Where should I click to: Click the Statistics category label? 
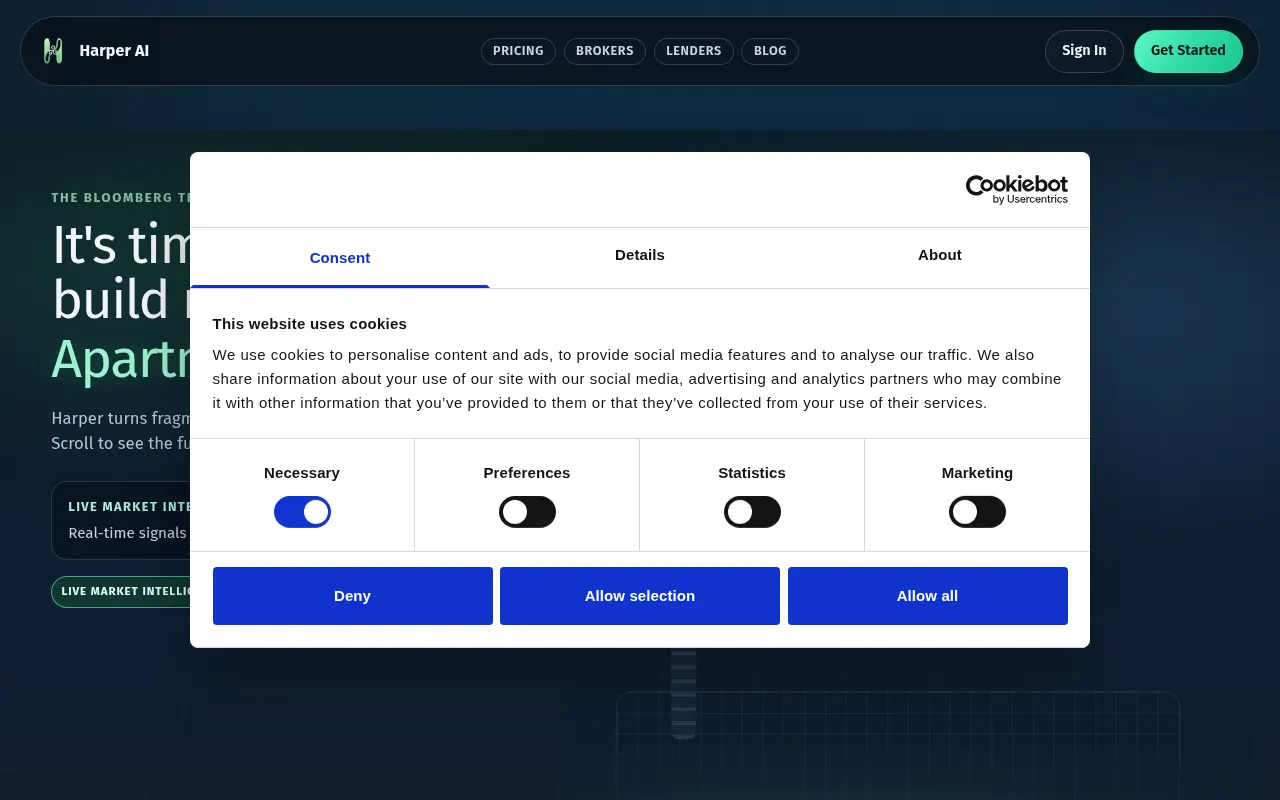[x=752, y=473]
